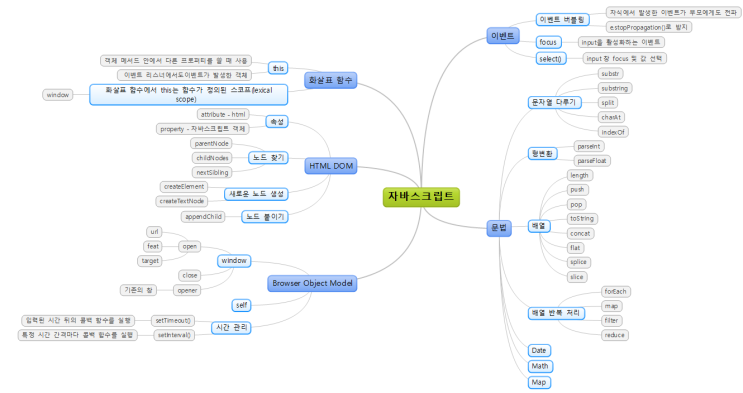The height and width of the screenshot is (393, 743).
Task: Click the 이벤트 버블링 subtopic
Action: coord(562,20)
